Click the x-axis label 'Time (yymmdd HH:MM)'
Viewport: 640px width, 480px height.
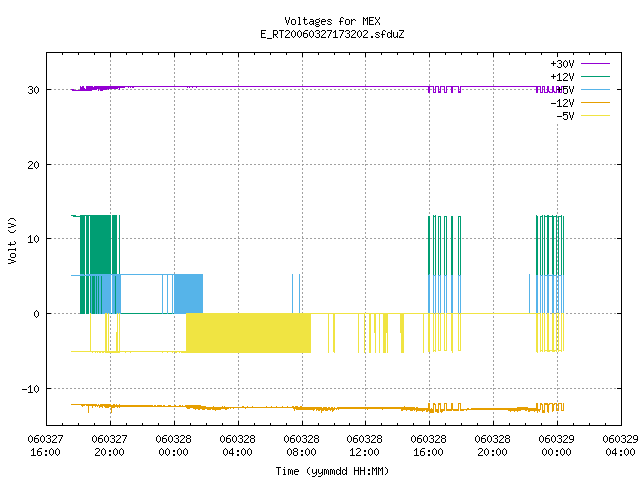pos(332,471)
